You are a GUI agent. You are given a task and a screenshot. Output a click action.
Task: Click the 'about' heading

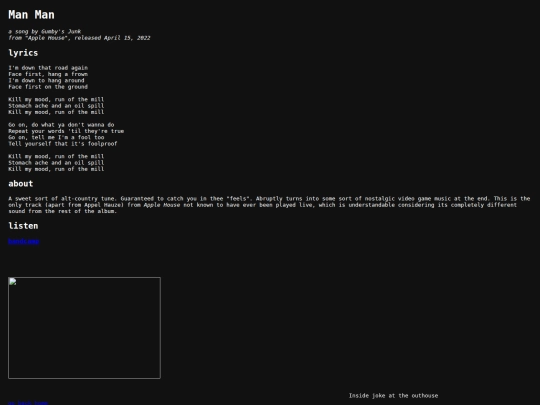point(21,184)
